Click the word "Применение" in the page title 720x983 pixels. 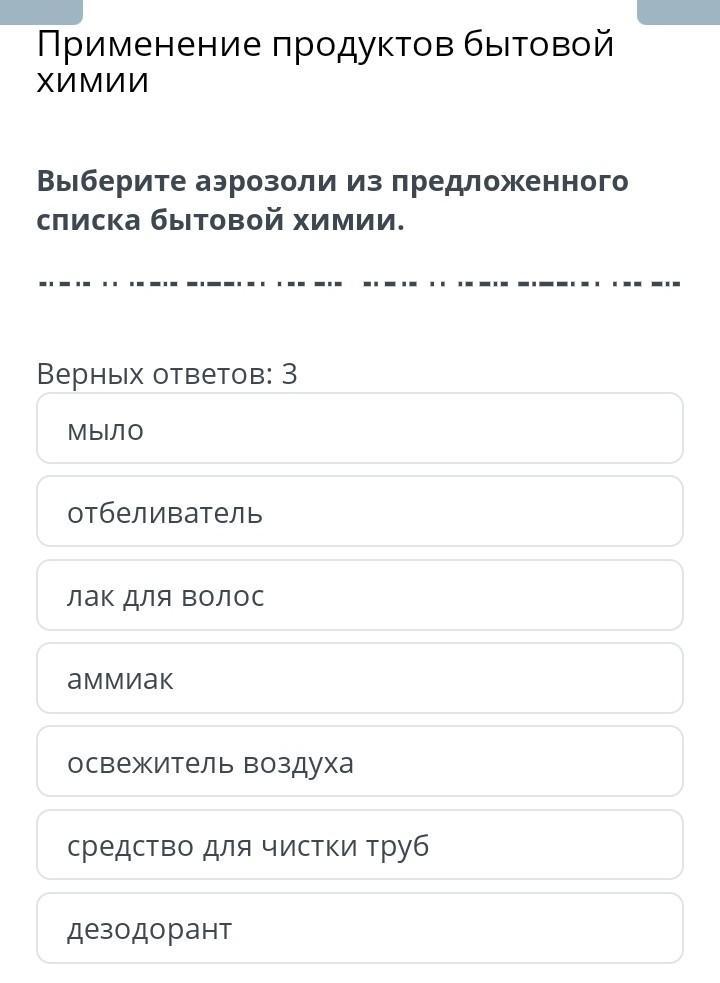(150, 45)
